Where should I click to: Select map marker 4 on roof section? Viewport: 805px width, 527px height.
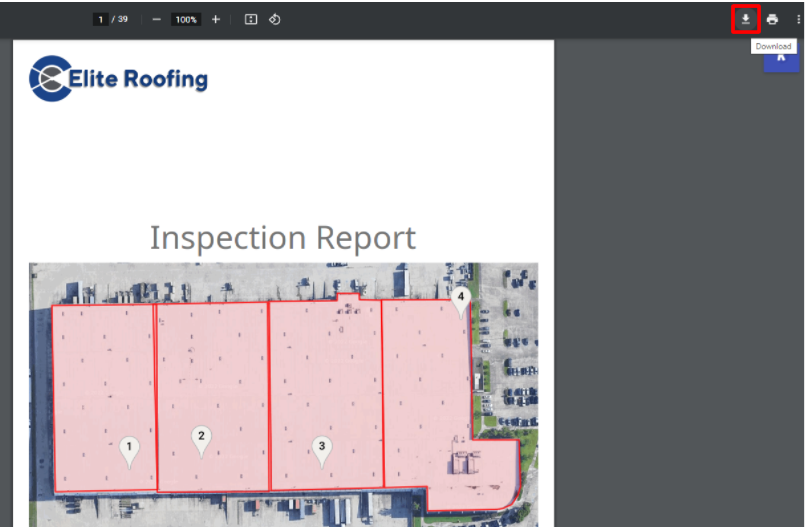coord(461,302)
